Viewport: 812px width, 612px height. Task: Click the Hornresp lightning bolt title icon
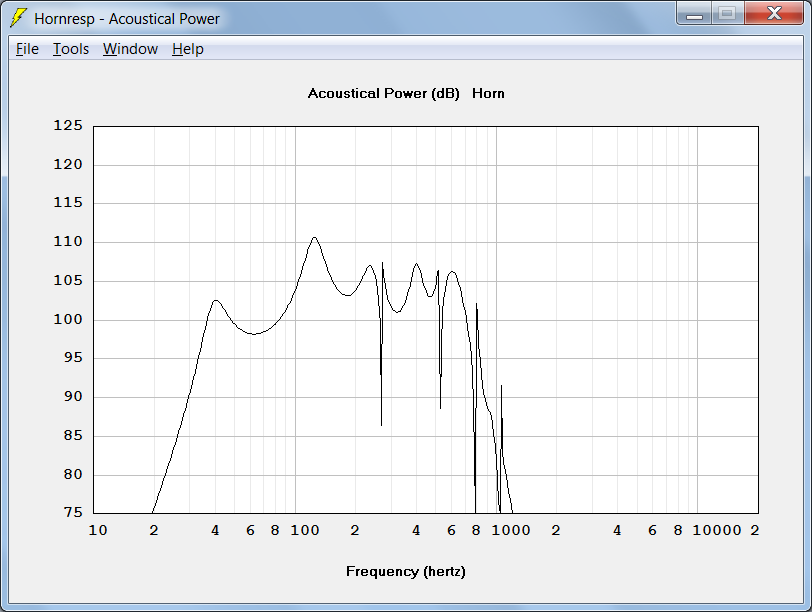pyautogui.click(x=18, y=18)
